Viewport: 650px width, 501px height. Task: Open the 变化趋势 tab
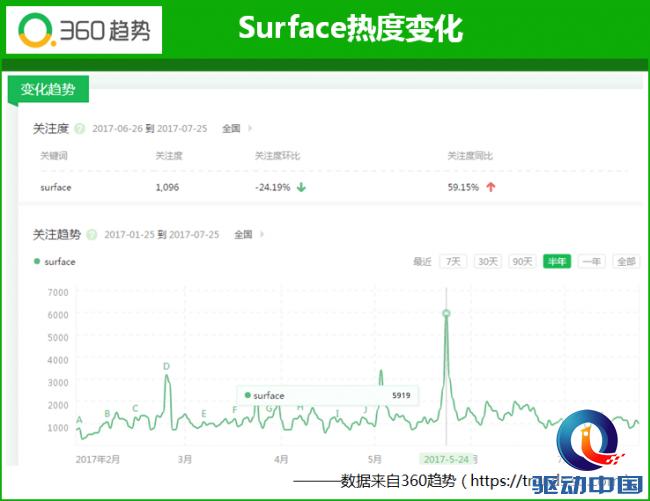point(48,89)
